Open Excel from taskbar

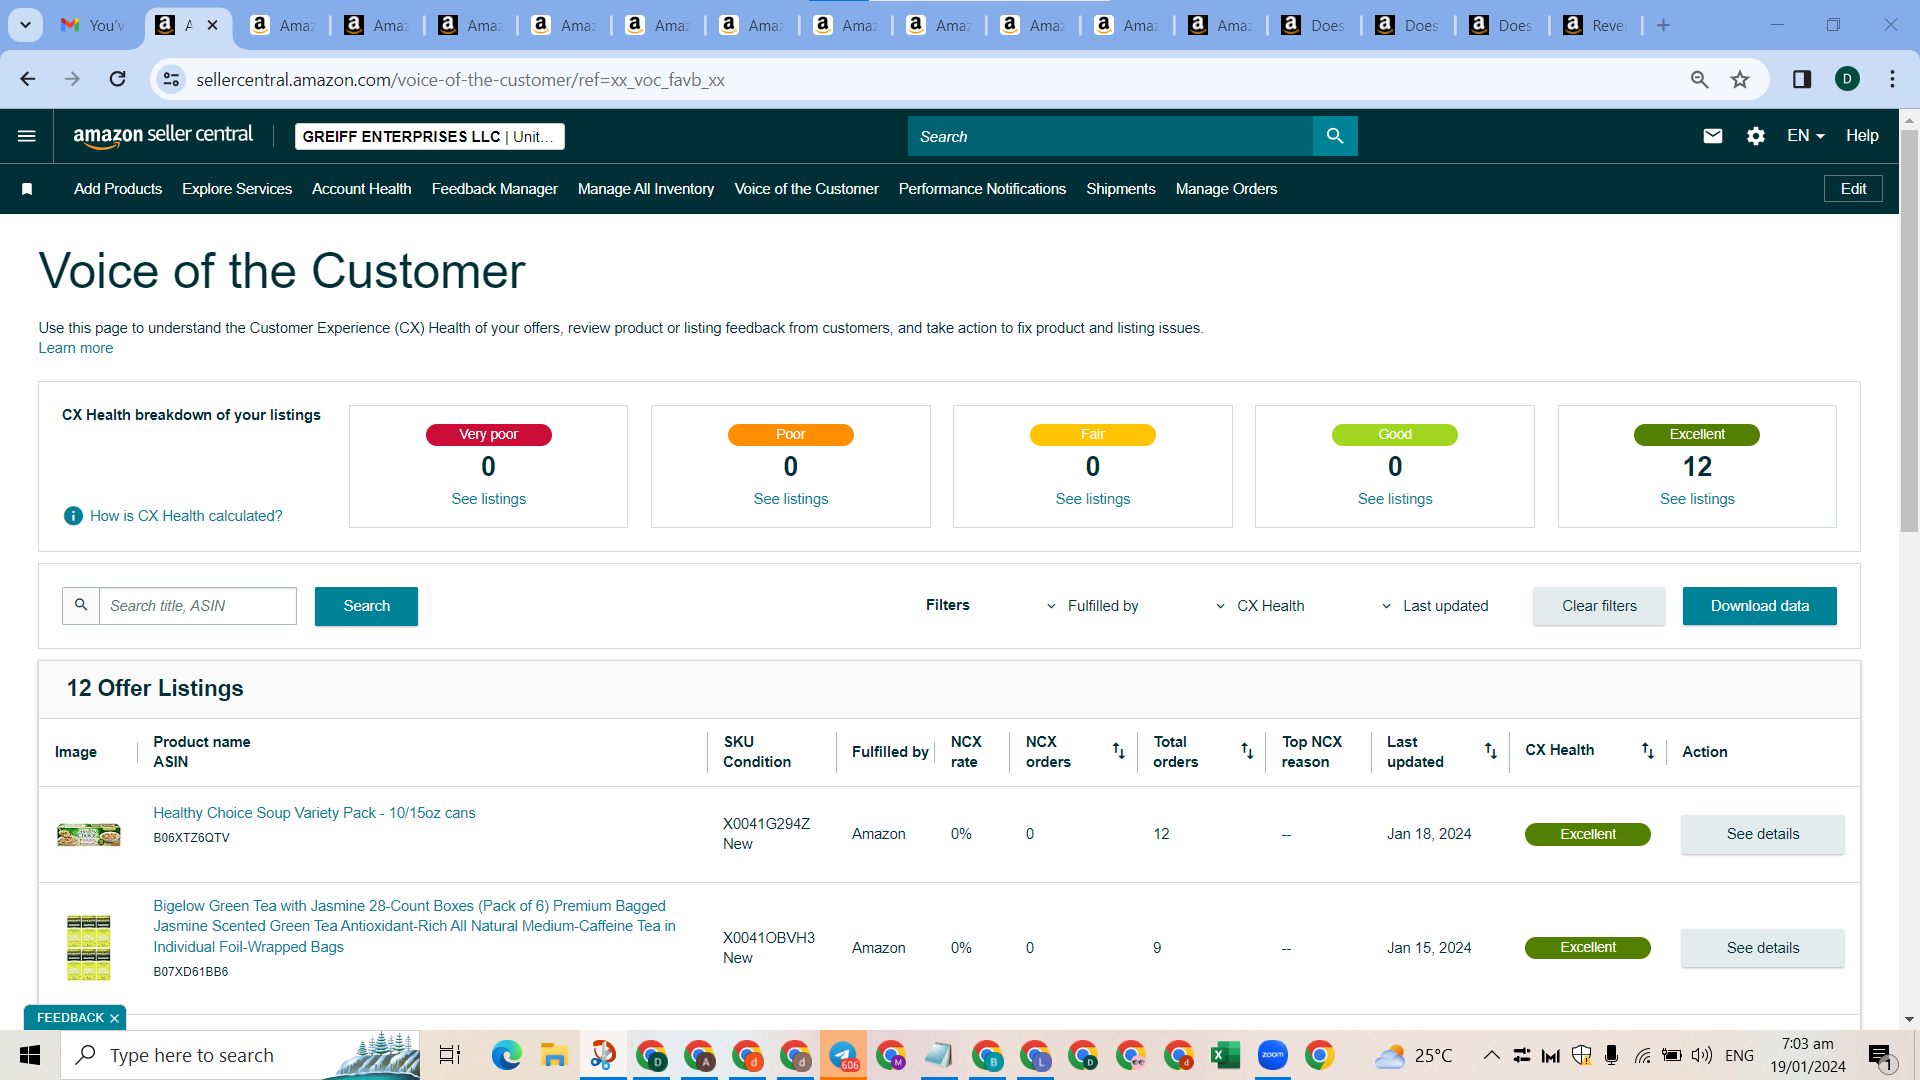tap(1225, 1055)
